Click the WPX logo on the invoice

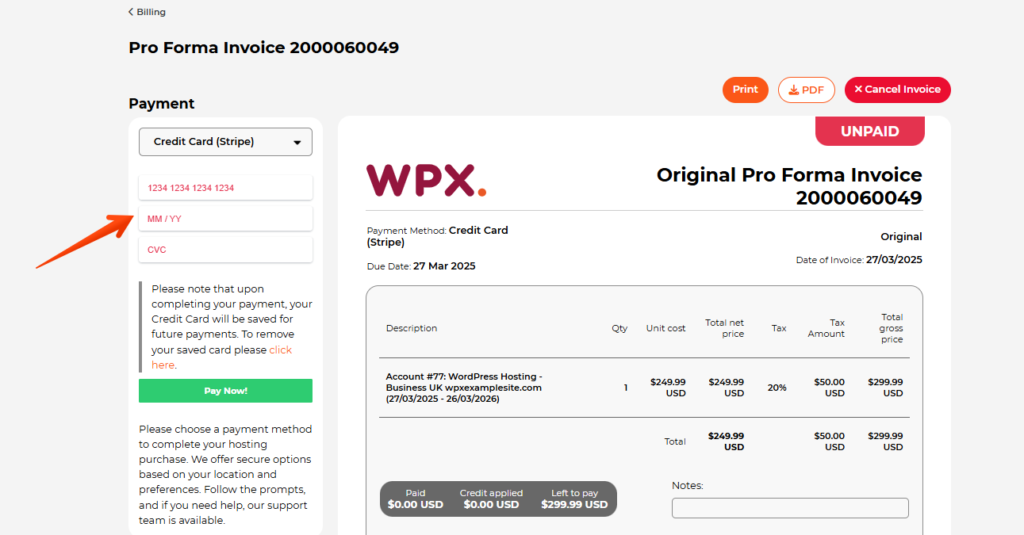(426, 180)
